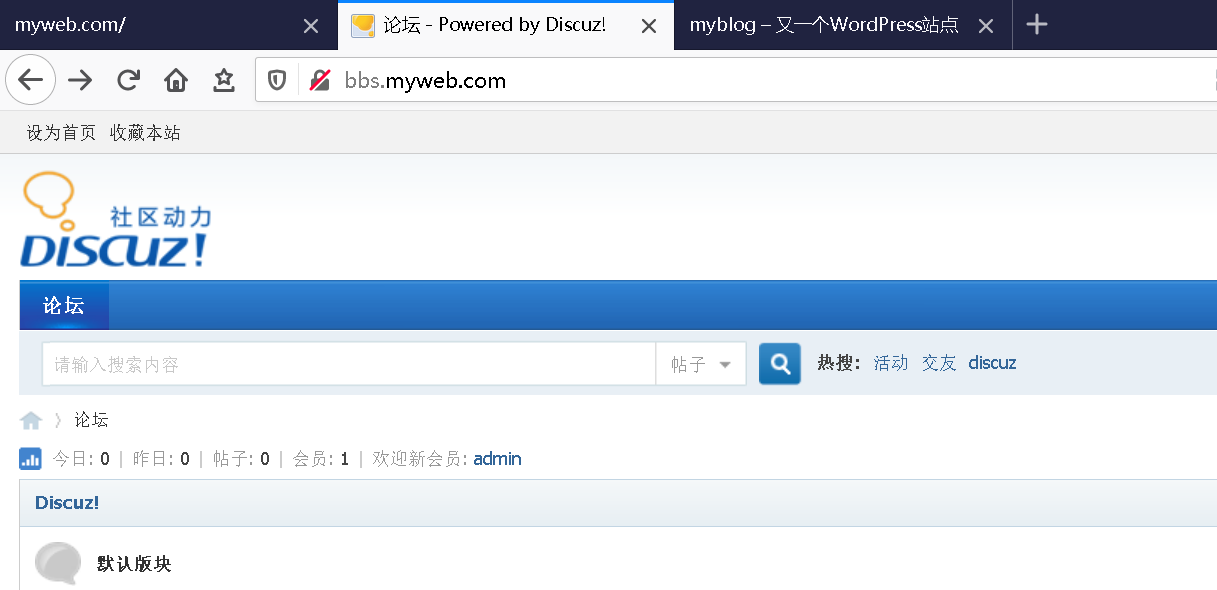
Task: Open a new tab with plus button
Action: tap(1037, 25)
